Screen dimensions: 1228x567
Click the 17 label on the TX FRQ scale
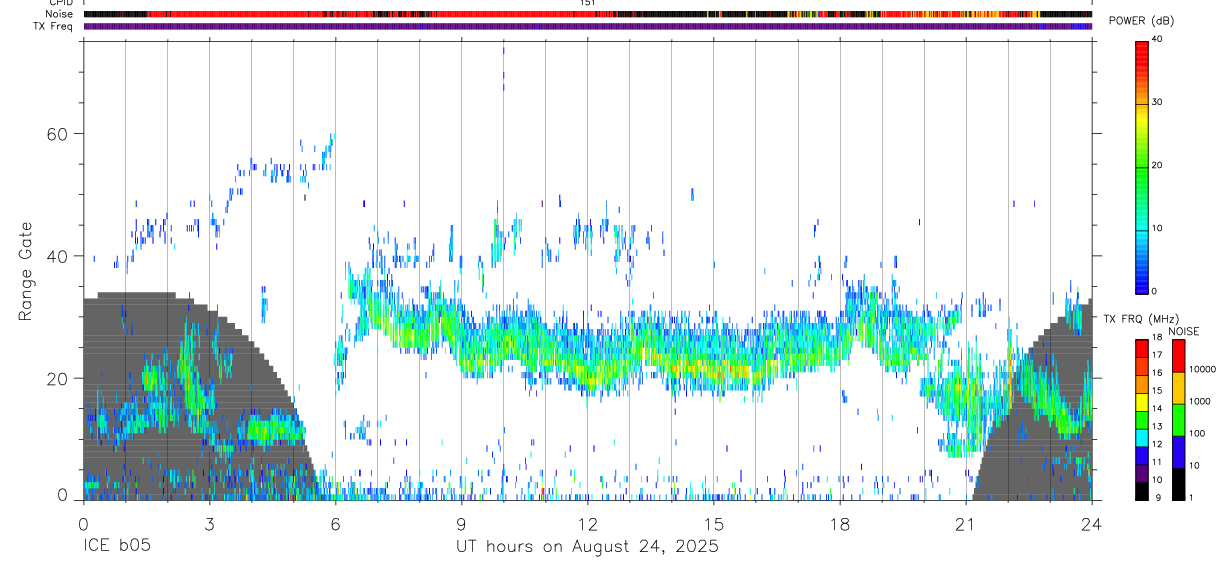pyautogui.click(x=1156, y=355)
